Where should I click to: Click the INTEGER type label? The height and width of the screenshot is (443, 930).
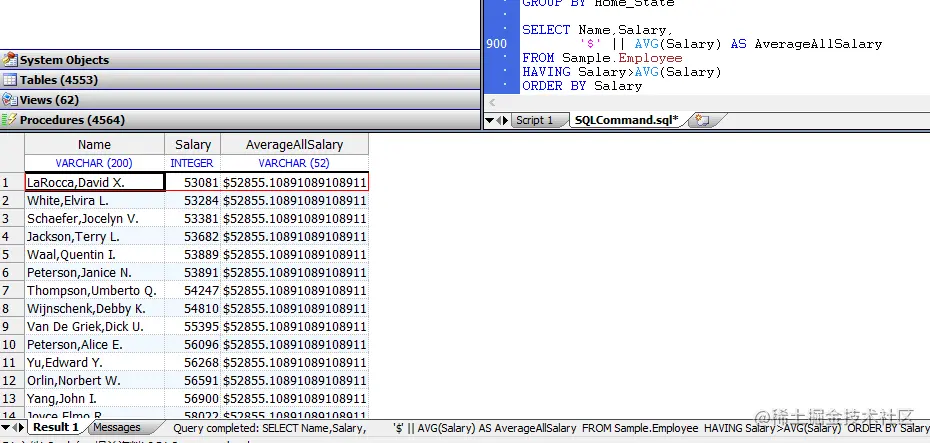[192, 163]
